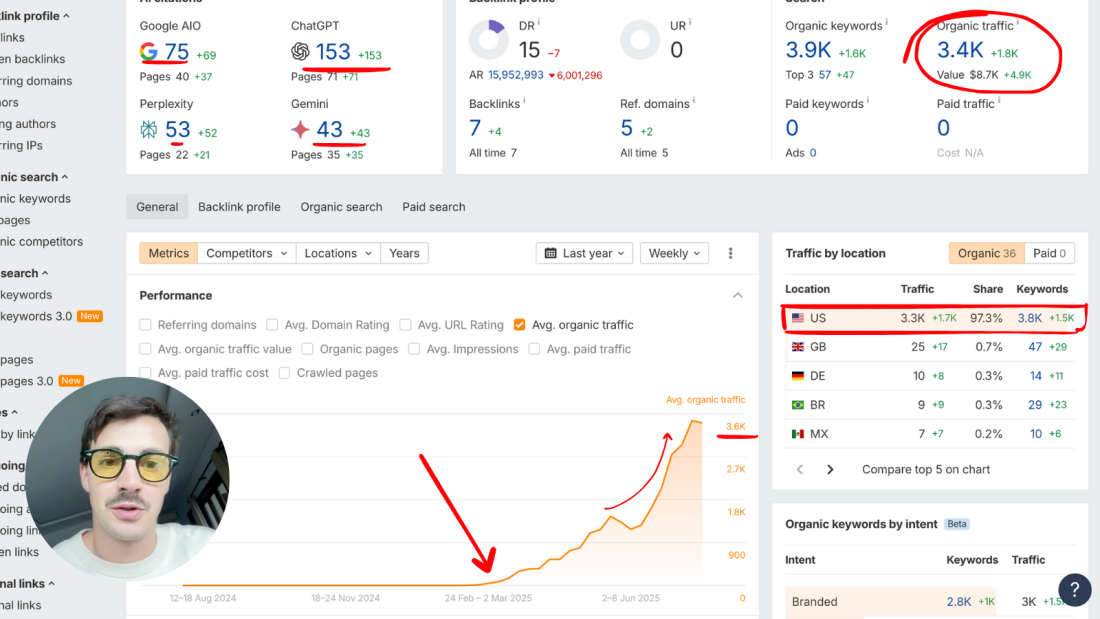This screenshot has height=619, width=1100.
Task: Open the Organic traffic 3.4K value
Action: 960,50
